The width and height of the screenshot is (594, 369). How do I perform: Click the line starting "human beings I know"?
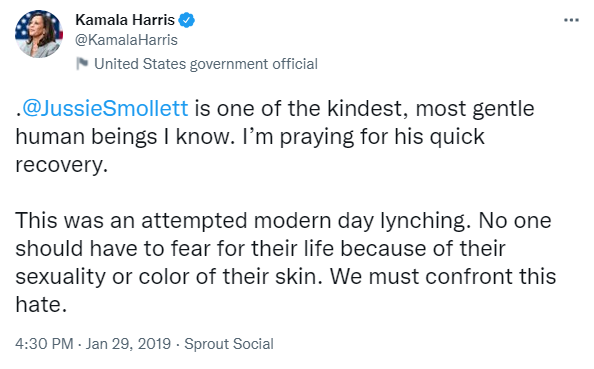250,137
